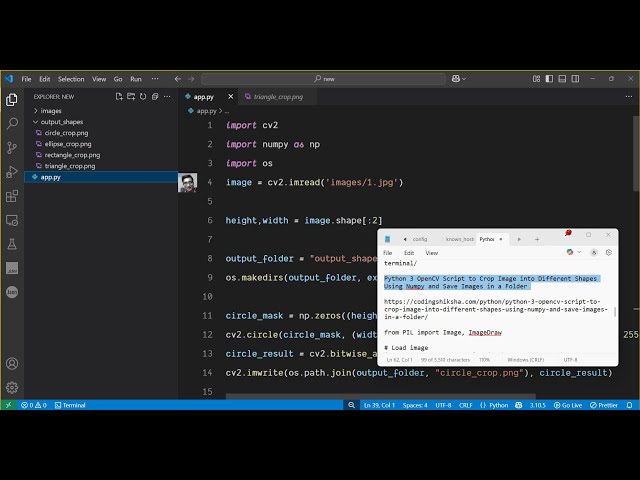Open the Notepad View menu
Screen dimensions: 640x480
click(x=431, y=253)
